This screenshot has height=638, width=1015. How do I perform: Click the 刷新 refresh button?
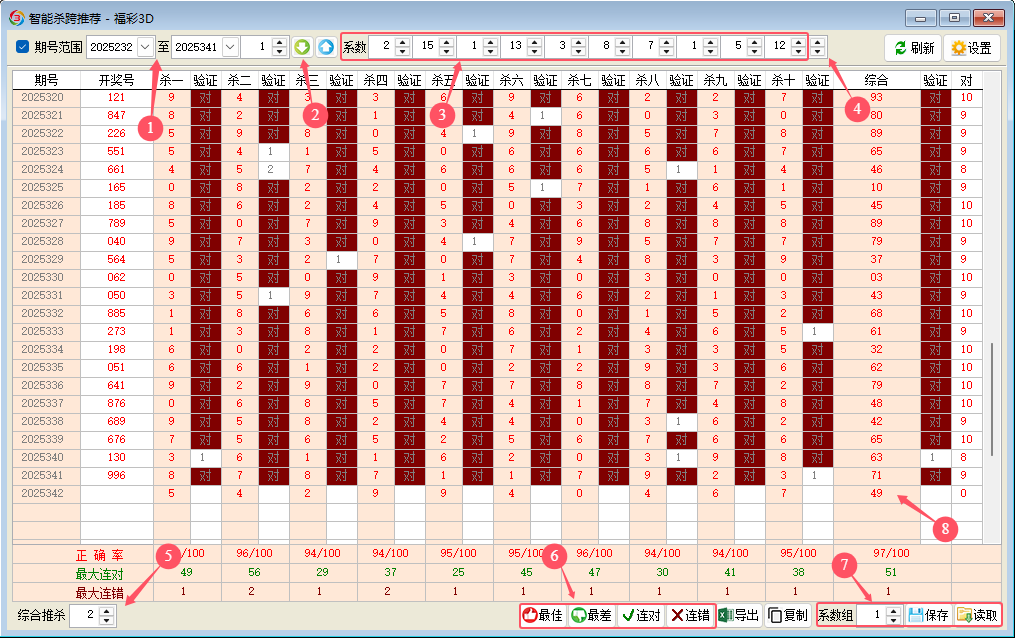pyautogui.click(x=913, y=48)
